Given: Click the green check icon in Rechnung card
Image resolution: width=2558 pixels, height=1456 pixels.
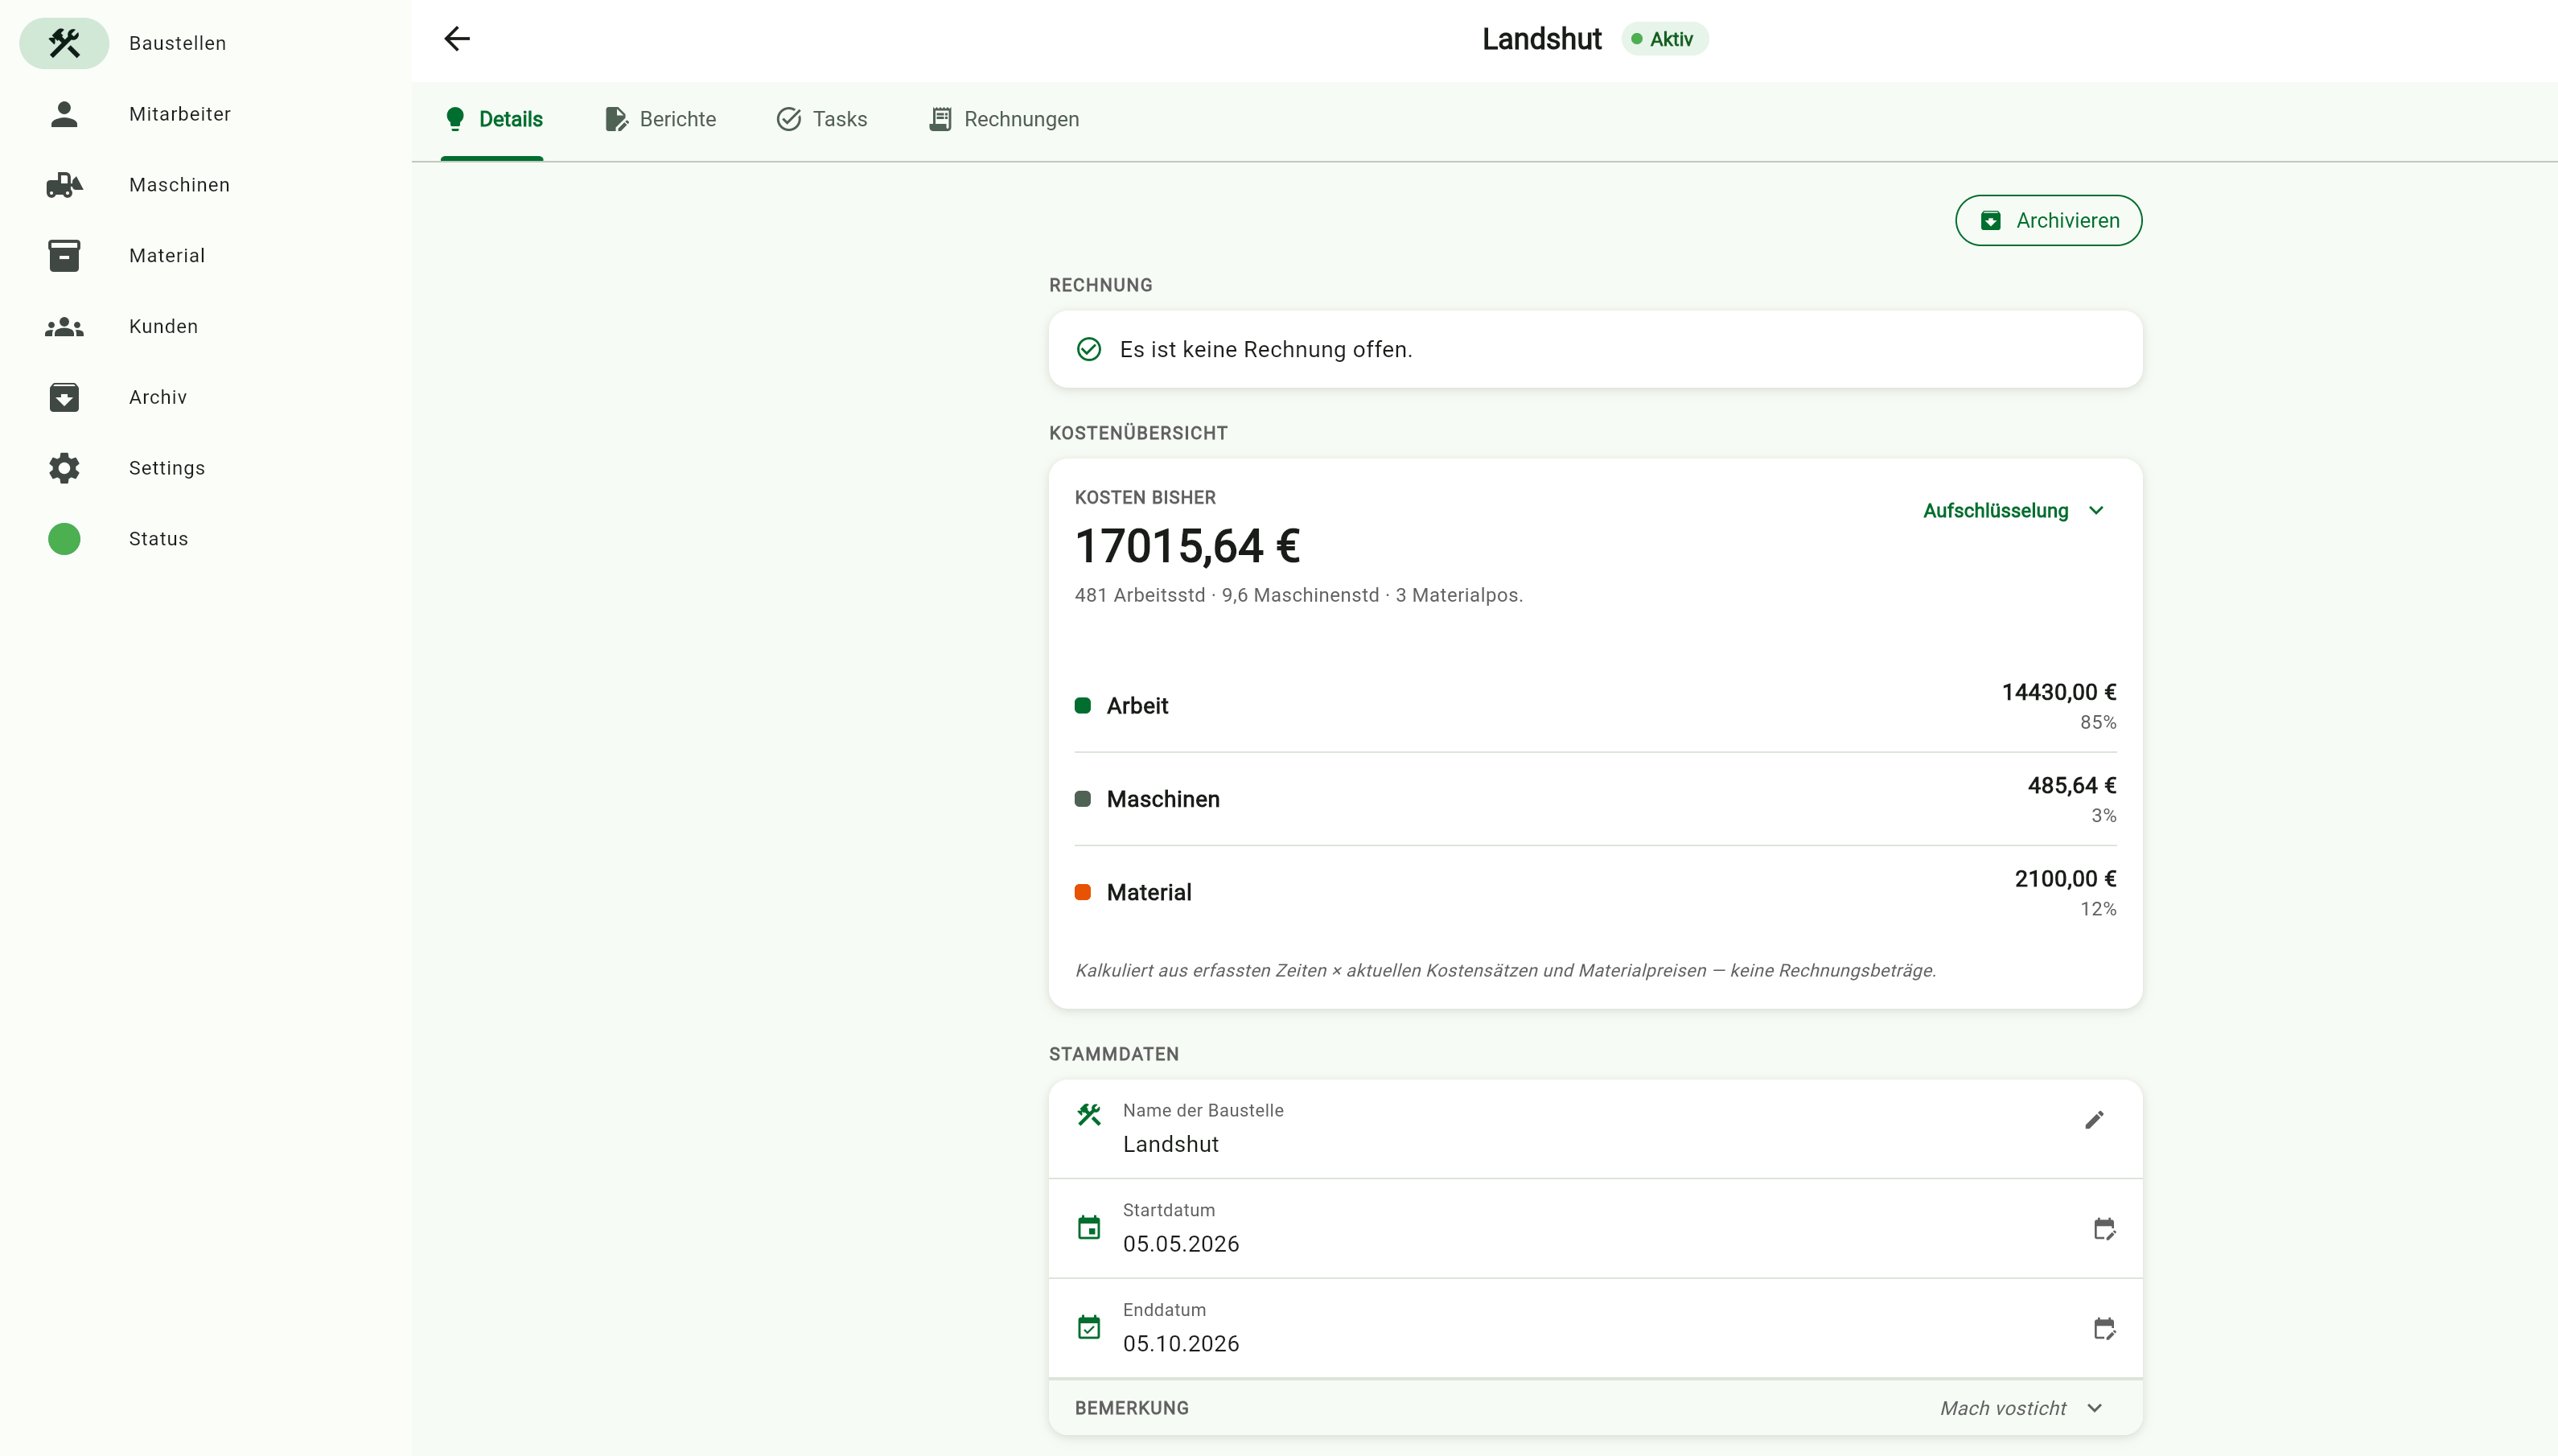Looking at the screenshot, I should [1089, 349].
